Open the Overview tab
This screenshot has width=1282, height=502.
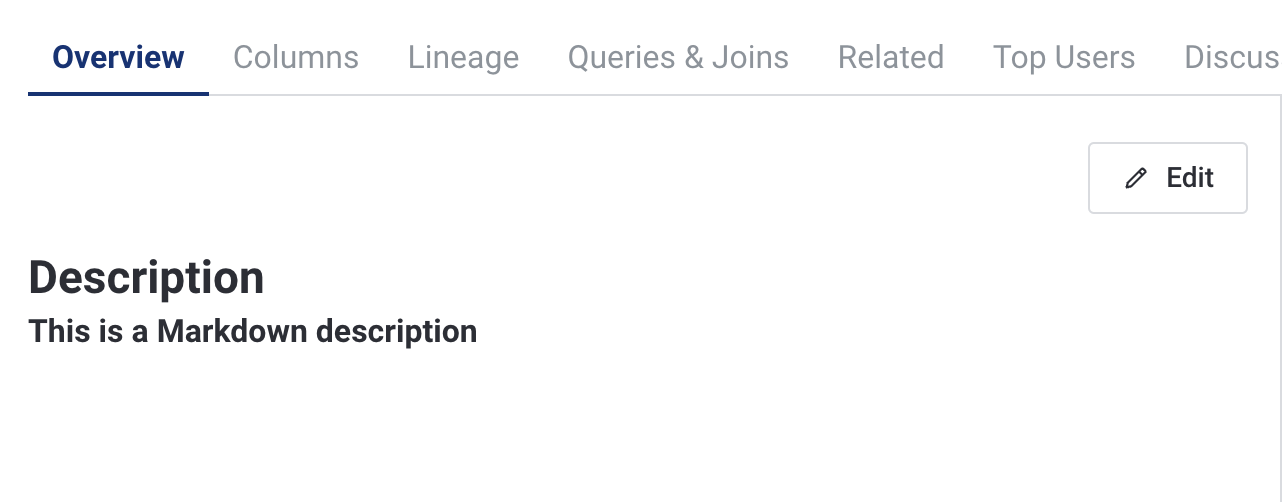tap(118, 58)
